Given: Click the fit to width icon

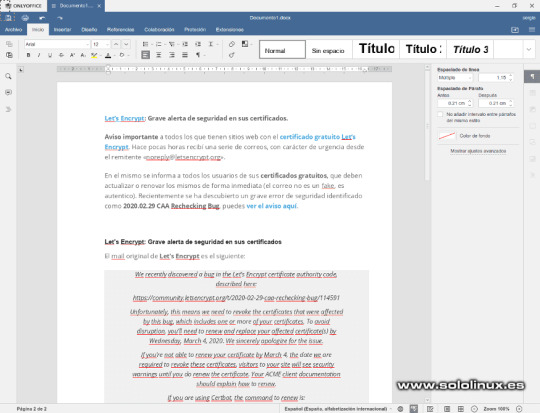Looking at the screenshot, I should point(461,409).
